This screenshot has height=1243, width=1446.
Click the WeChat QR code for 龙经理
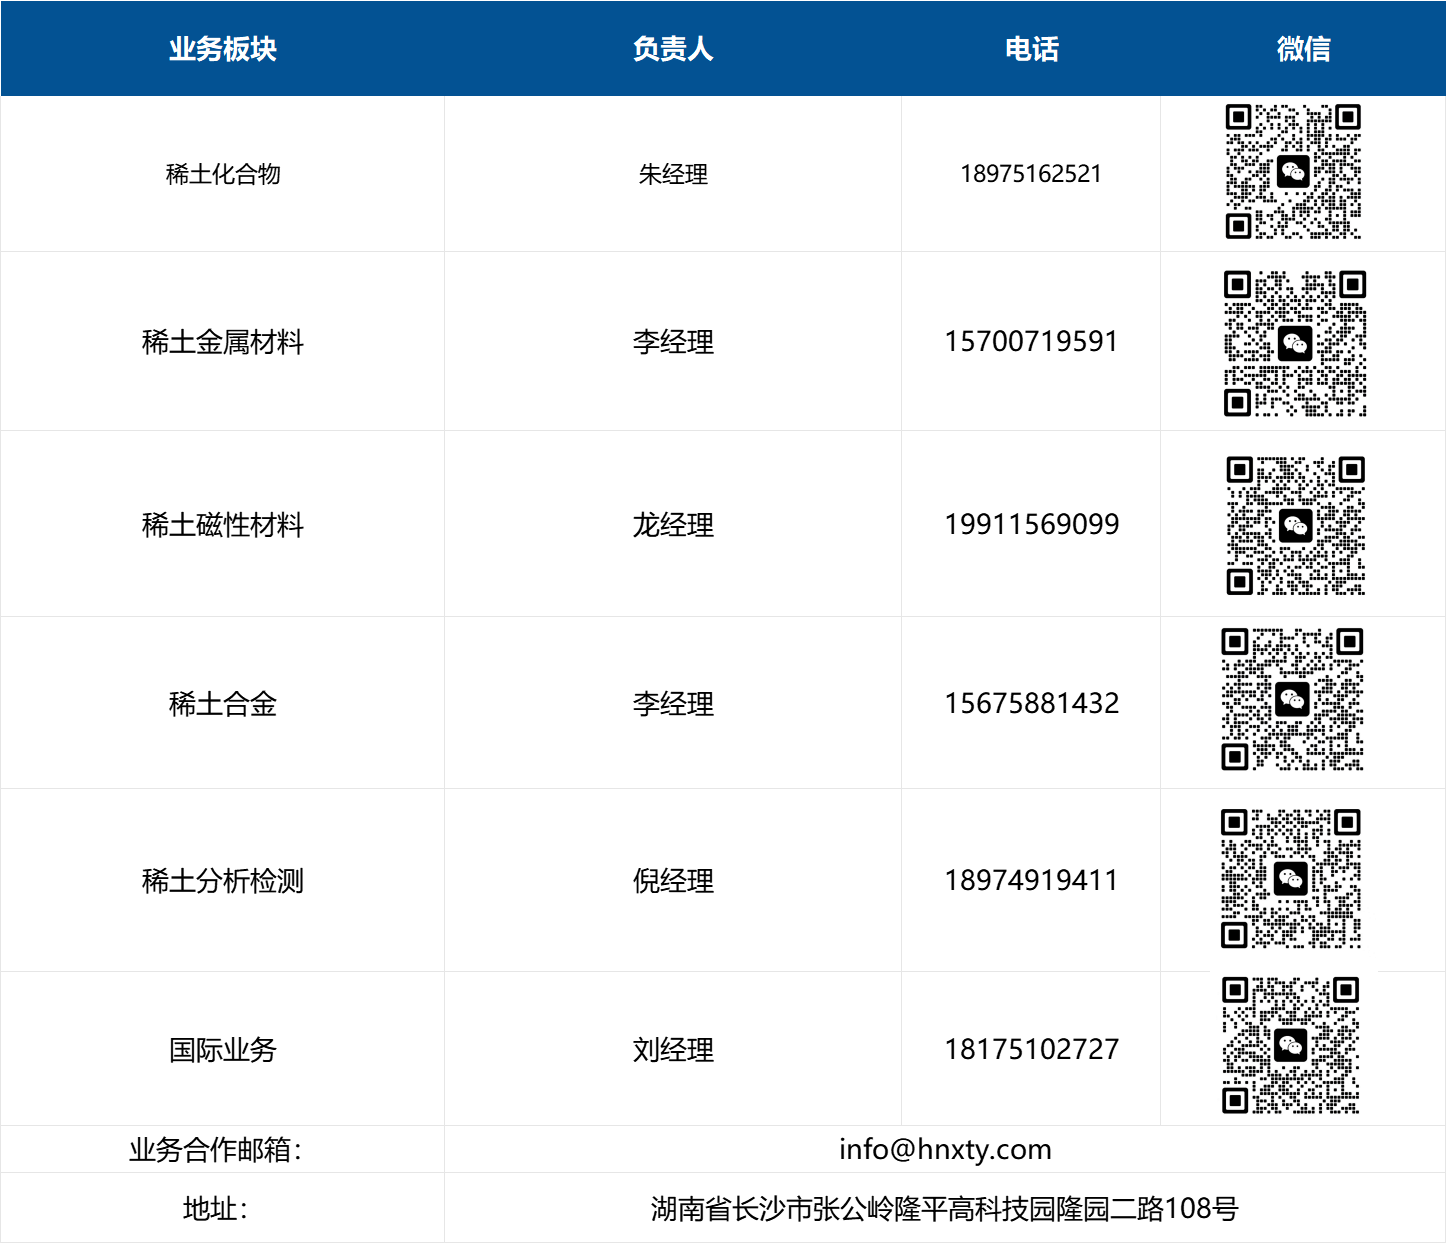1296,525
